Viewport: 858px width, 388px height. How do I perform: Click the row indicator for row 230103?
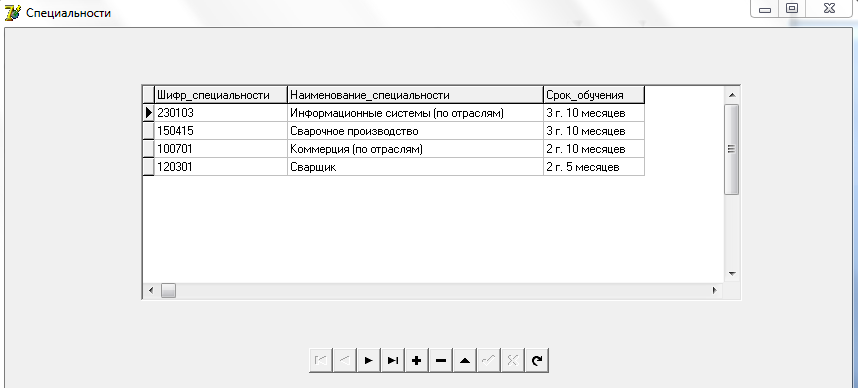tap(148, 113)
